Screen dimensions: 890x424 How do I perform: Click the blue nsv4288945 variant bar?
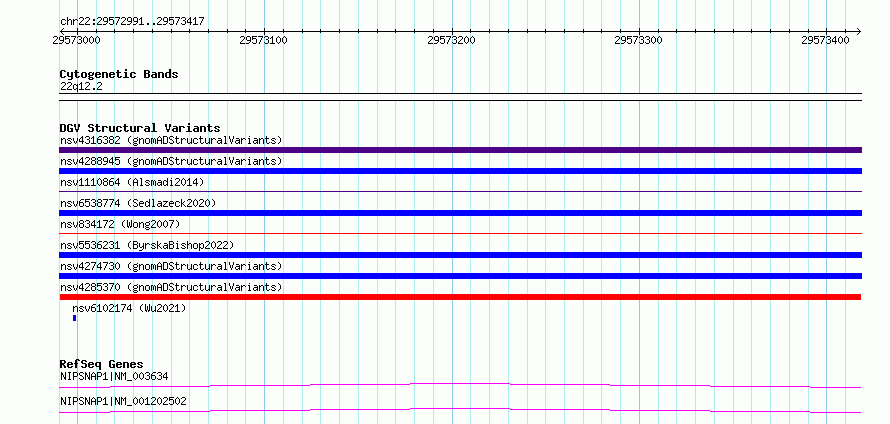[460, 171]
